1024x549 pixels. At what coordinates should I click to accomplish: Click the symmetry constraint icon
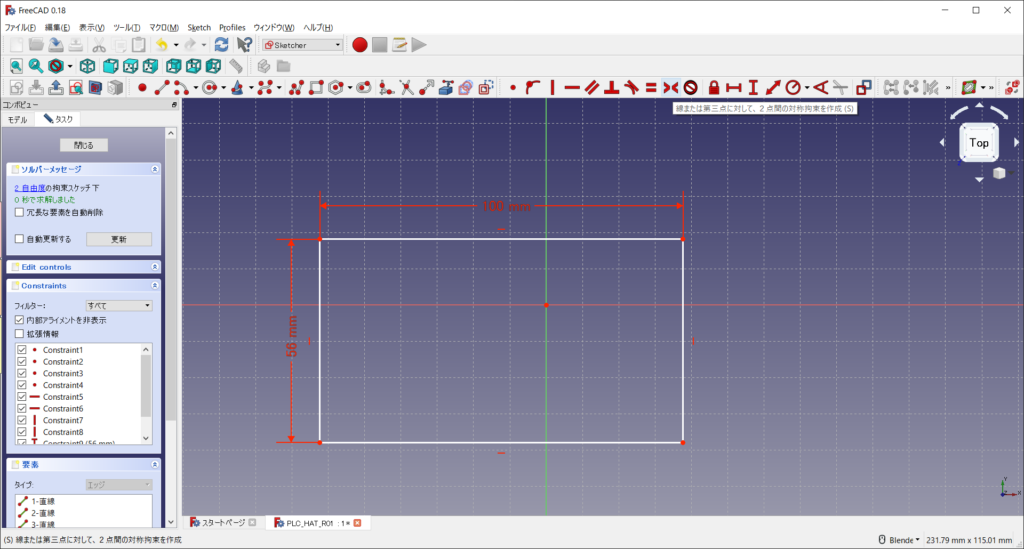point(670,87)
